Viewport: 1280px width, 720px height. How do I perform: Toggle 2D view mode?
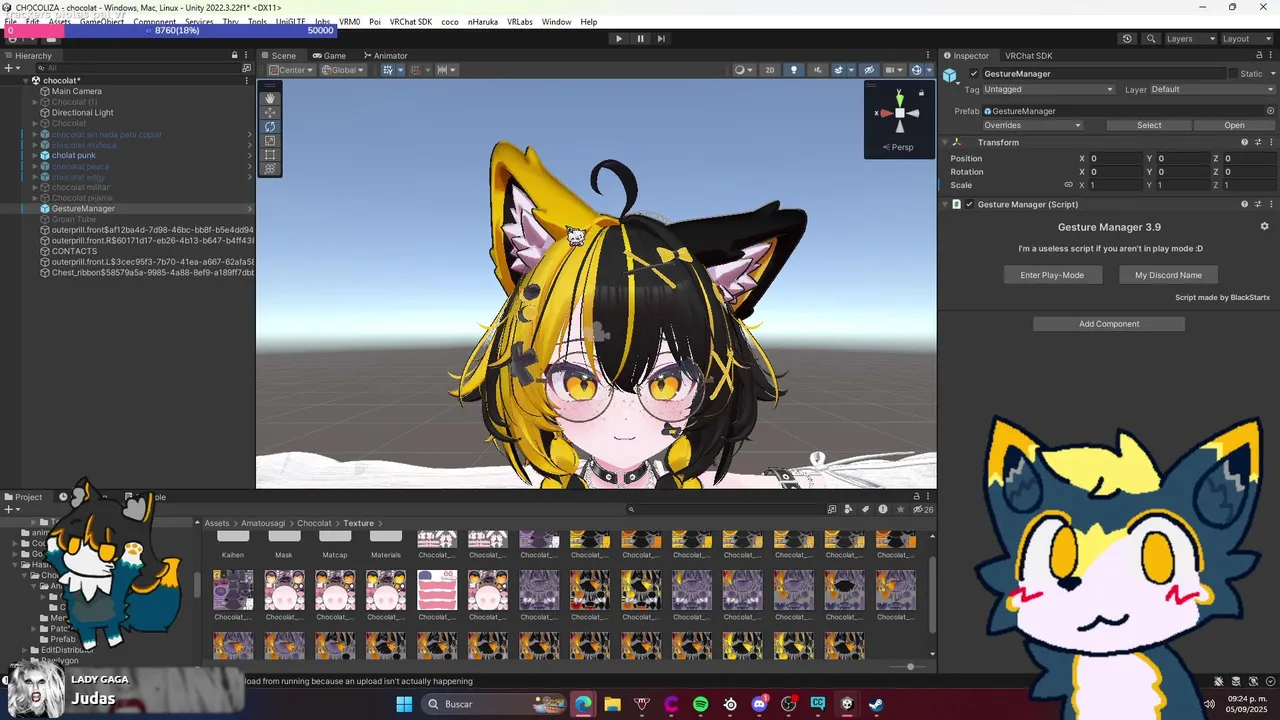pos(769,70)
